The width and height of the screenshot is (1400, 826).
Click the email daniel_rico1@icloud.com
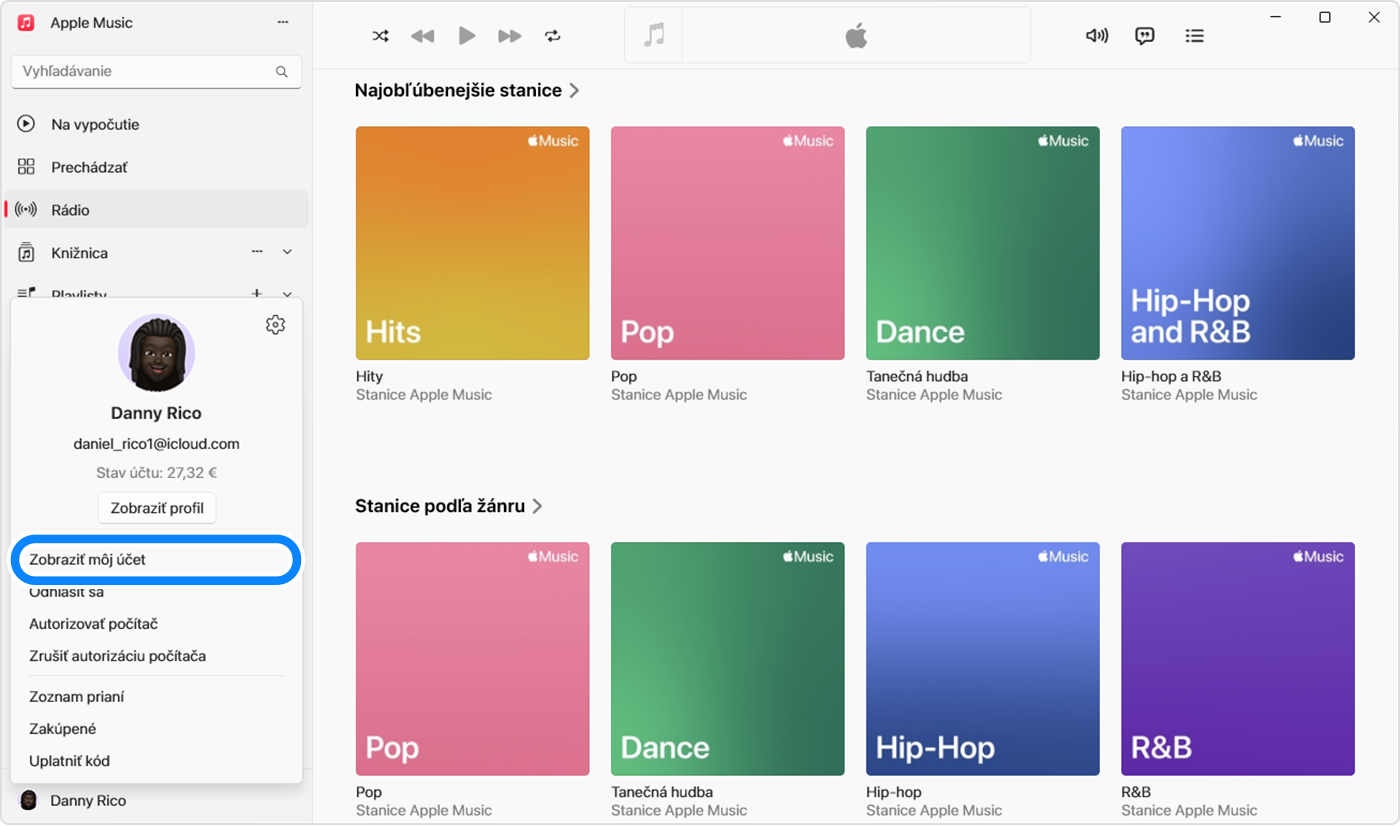156,444
